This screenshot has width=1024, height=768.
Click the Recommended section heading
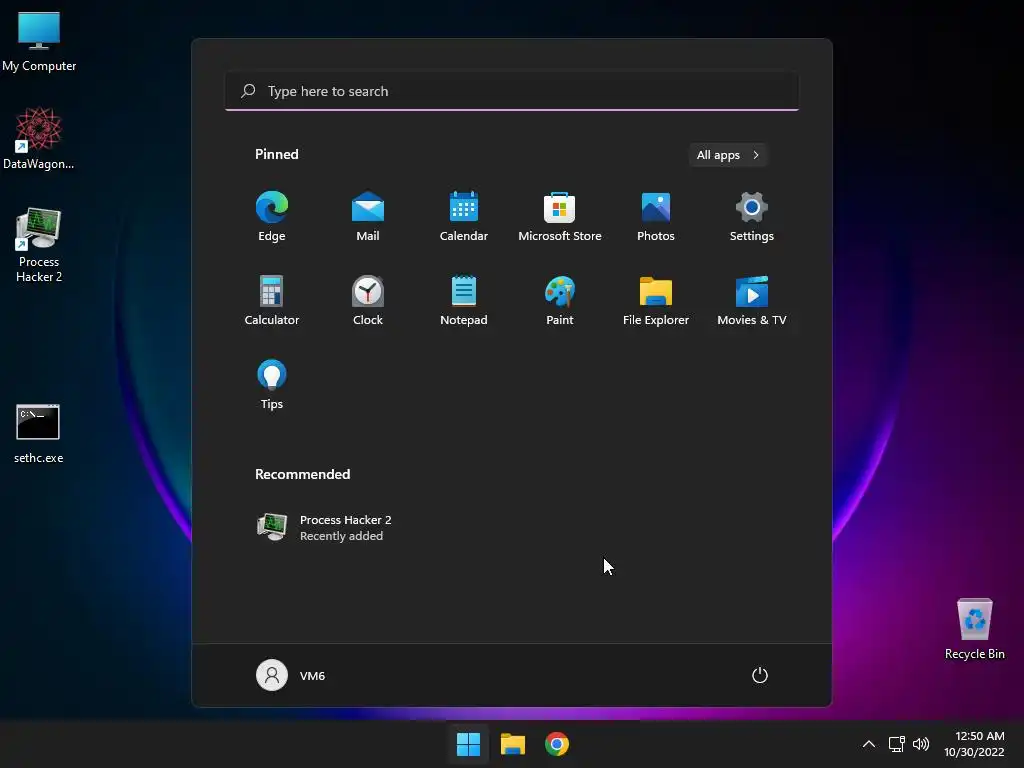[302, 474]
